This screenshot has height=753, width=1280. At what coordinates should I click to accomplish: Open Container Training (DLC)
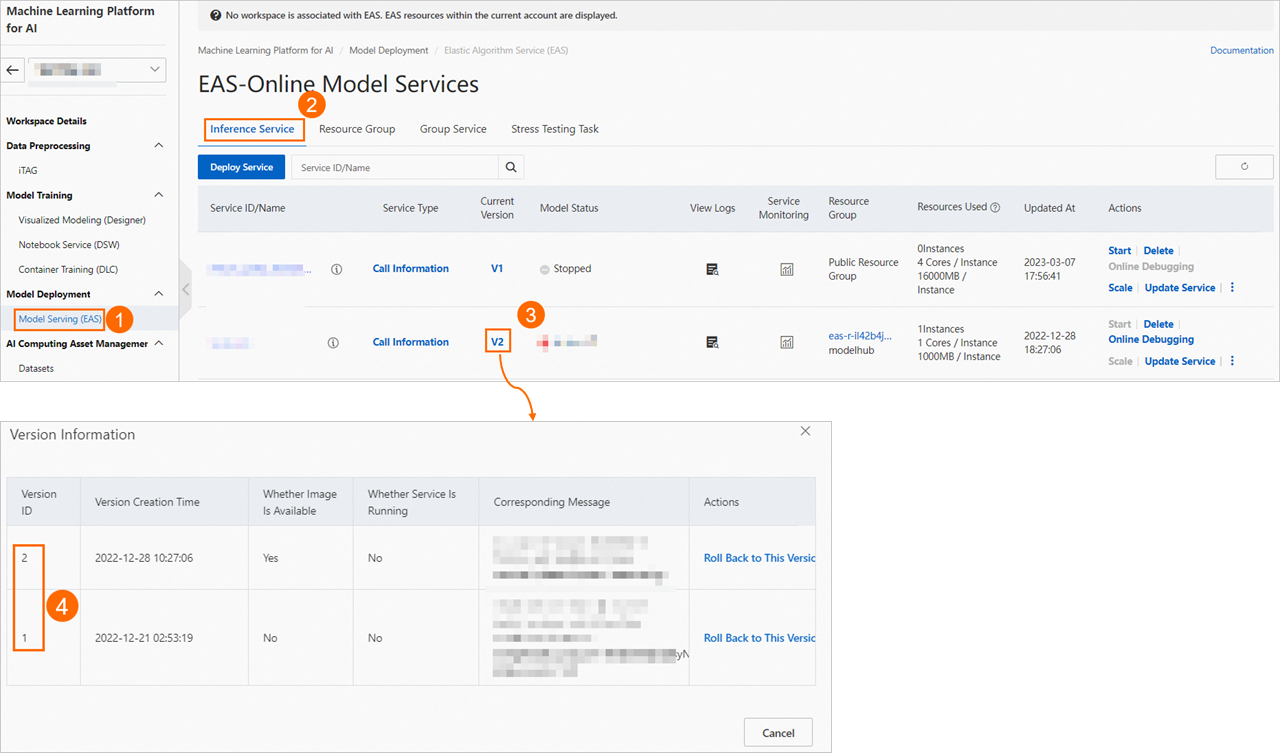tap(70, 270)
